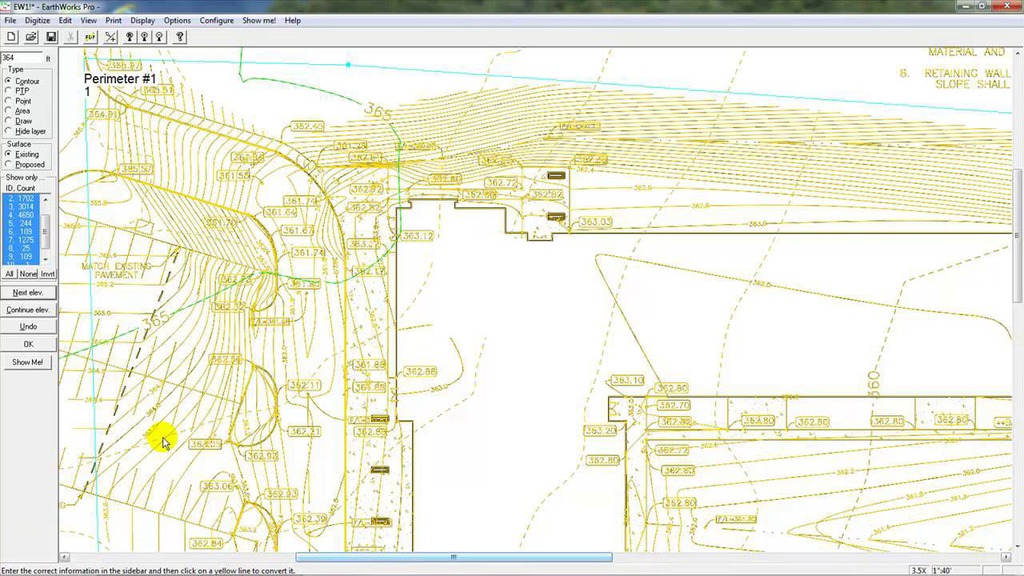Click the grayed-out Cut scissors icon
This screenshot has height=576, width=1024.
[x=71, y=37]
